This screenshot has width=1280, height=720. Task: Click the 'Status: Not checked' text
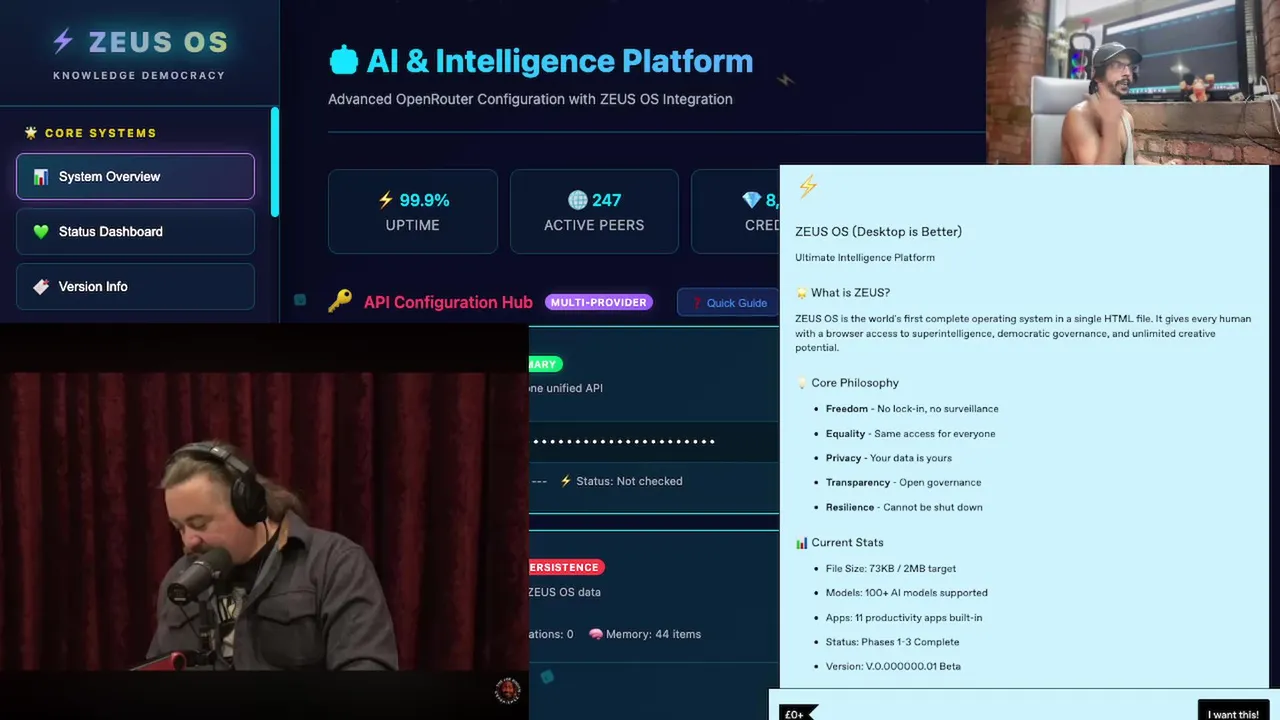coord(629,481)
